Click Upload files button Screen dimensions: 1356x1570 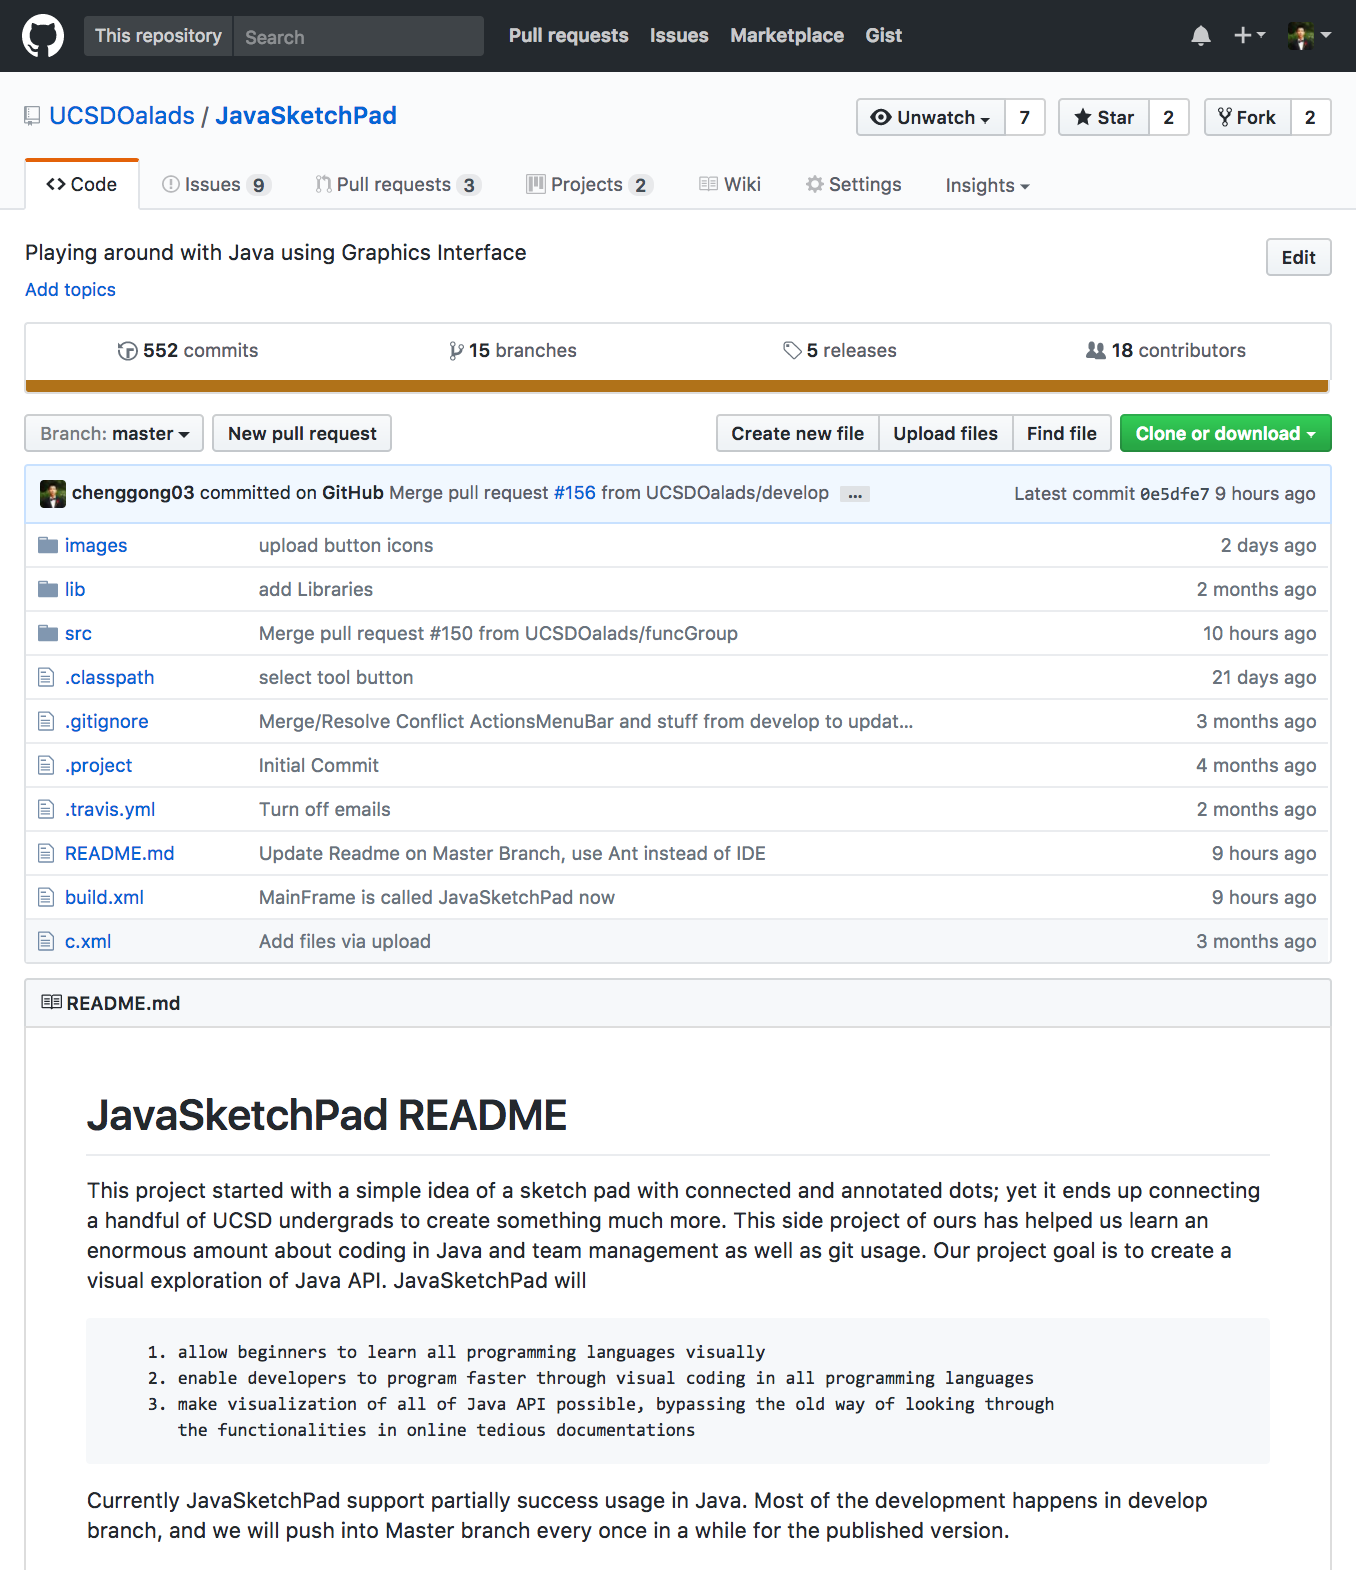tap(946, 433)
